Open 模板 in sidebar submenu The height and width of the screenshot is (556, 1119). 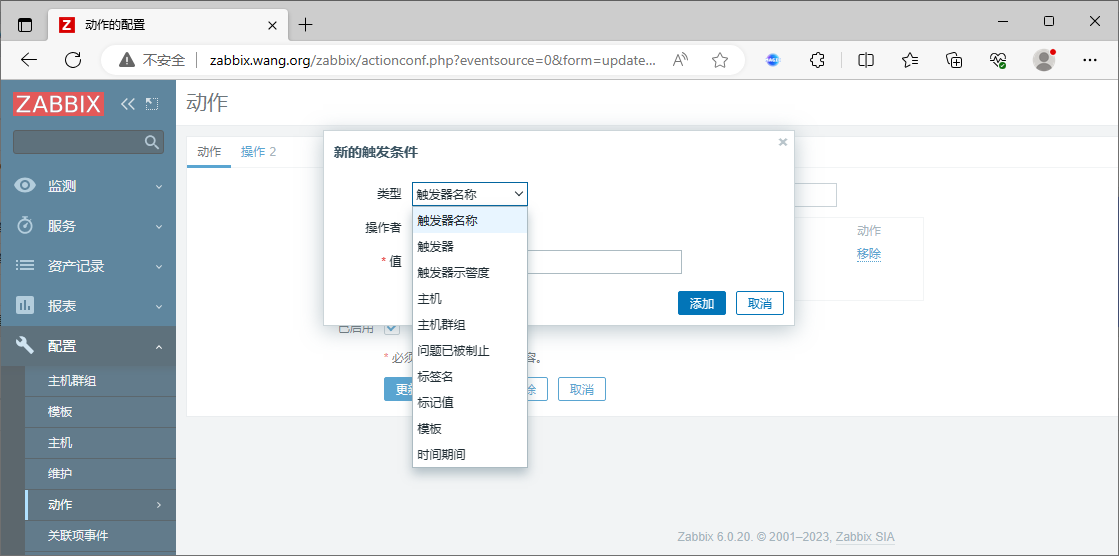[101, 412]
